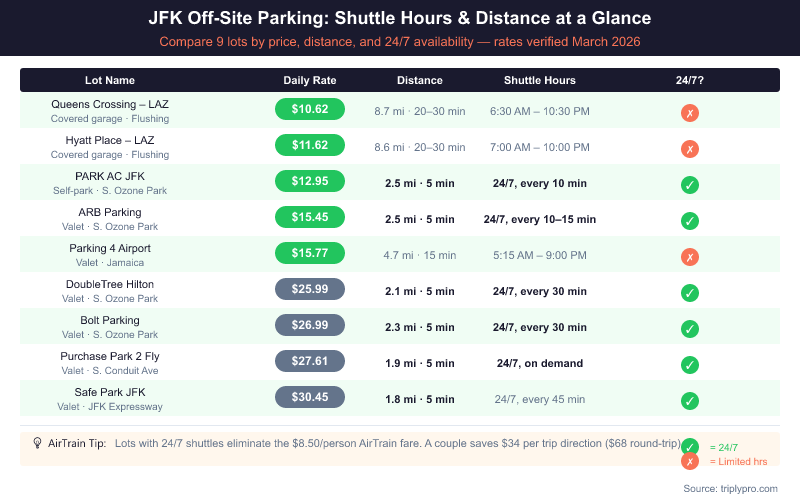The image size is (800, 500).
Task: Click the $12.95 rate badge
Action: (x=310, y=182)
